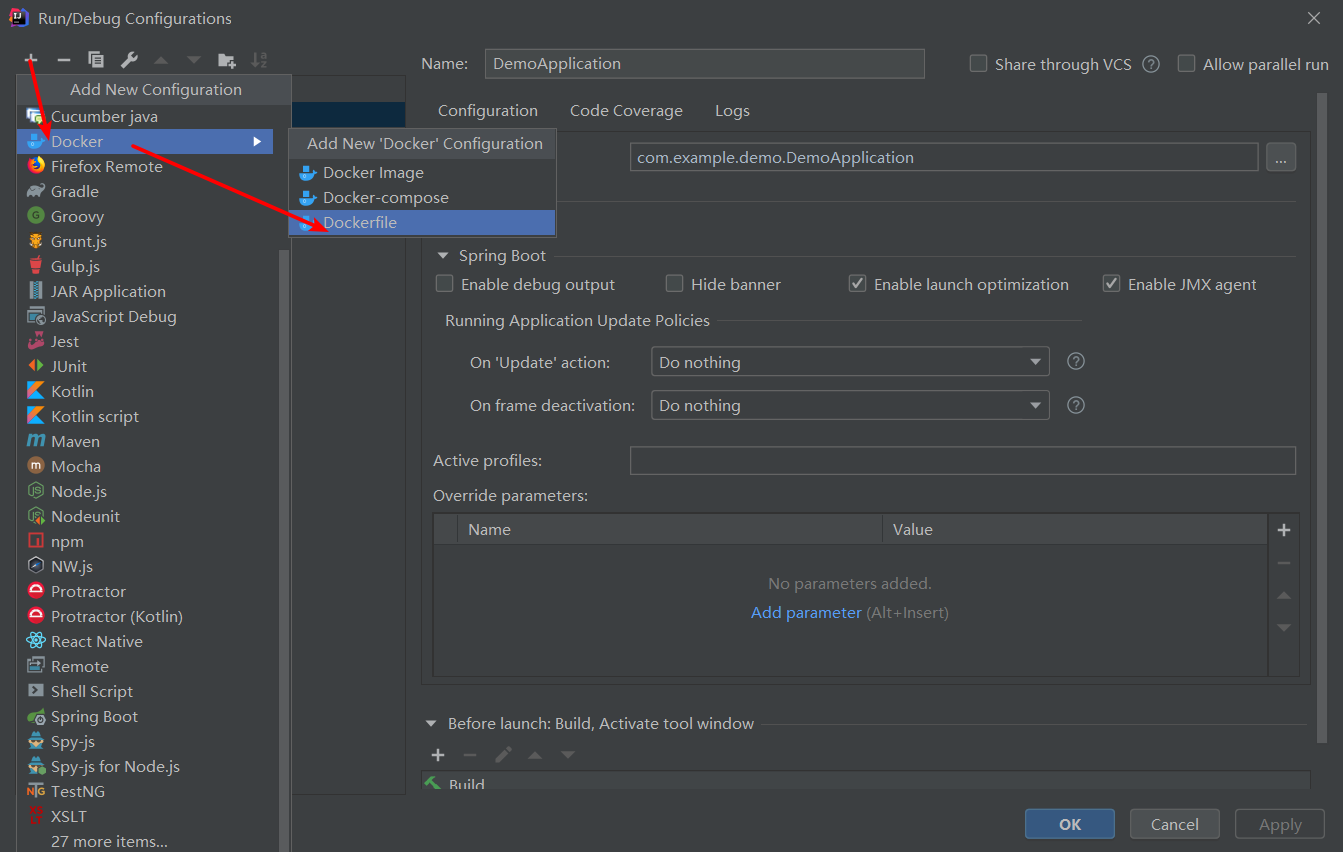Click the Cancel button

tap(1175, 824)
